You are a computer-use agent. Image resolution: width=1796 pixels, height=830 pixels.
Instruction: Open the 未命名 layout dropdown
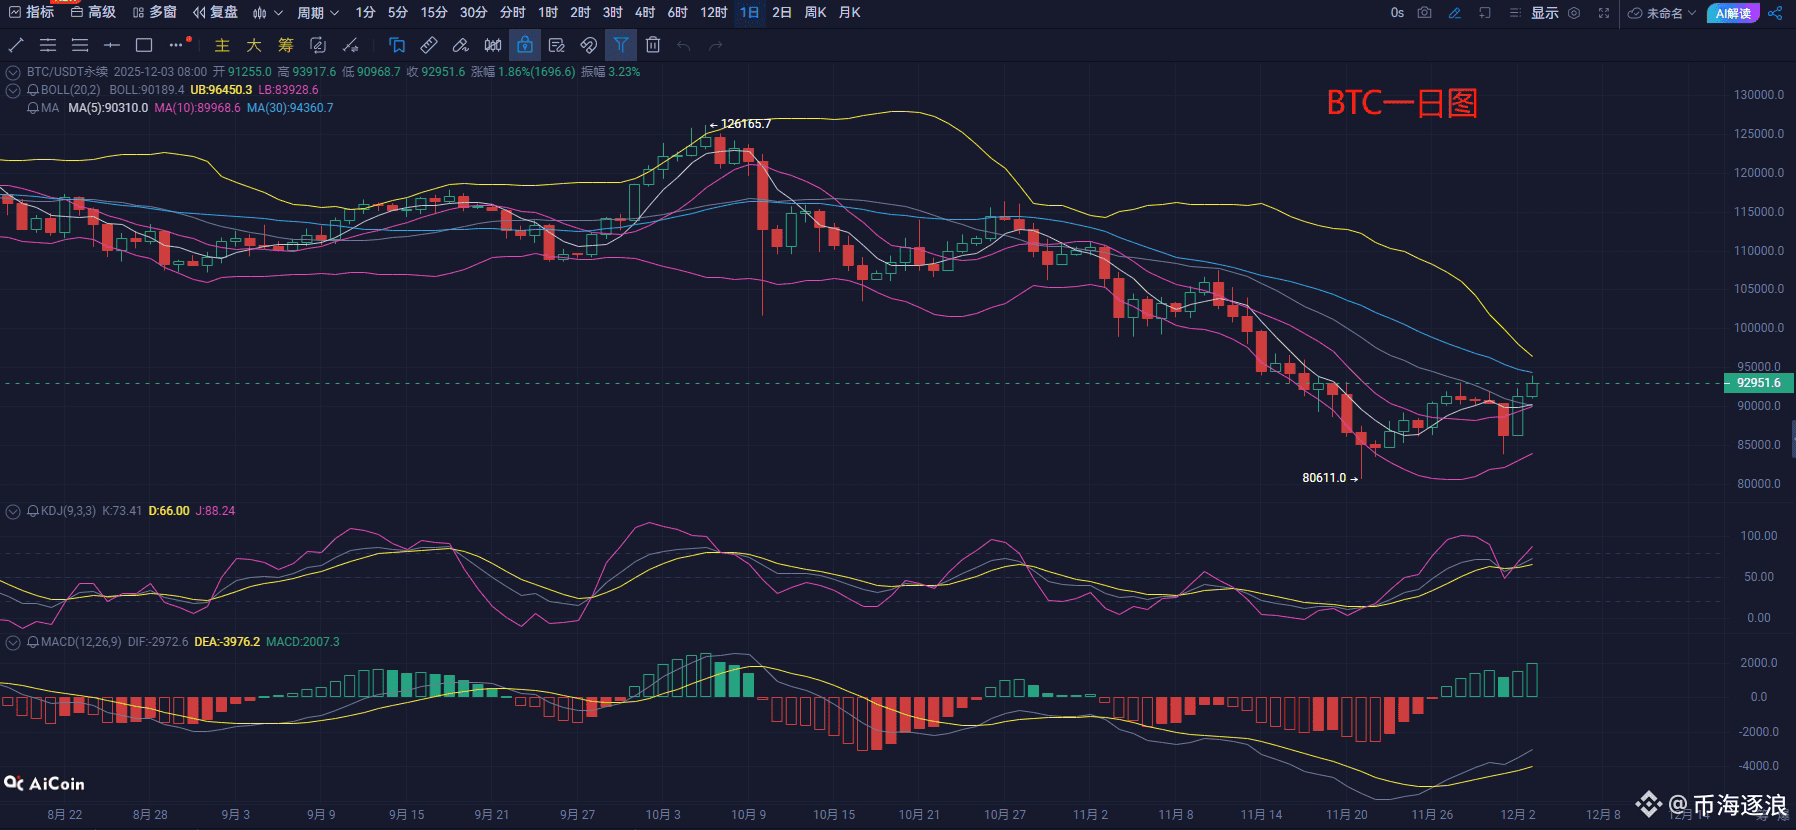(1662, 13)
